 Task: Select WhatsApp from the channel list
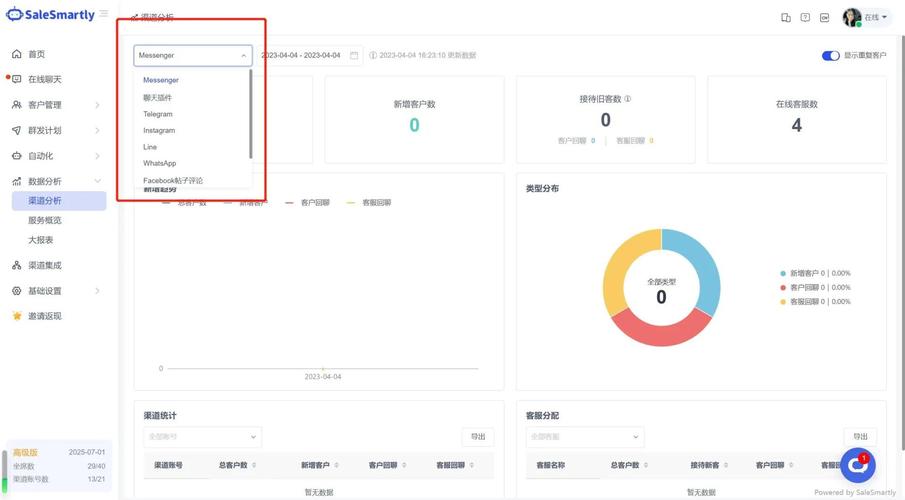point(159,163)
